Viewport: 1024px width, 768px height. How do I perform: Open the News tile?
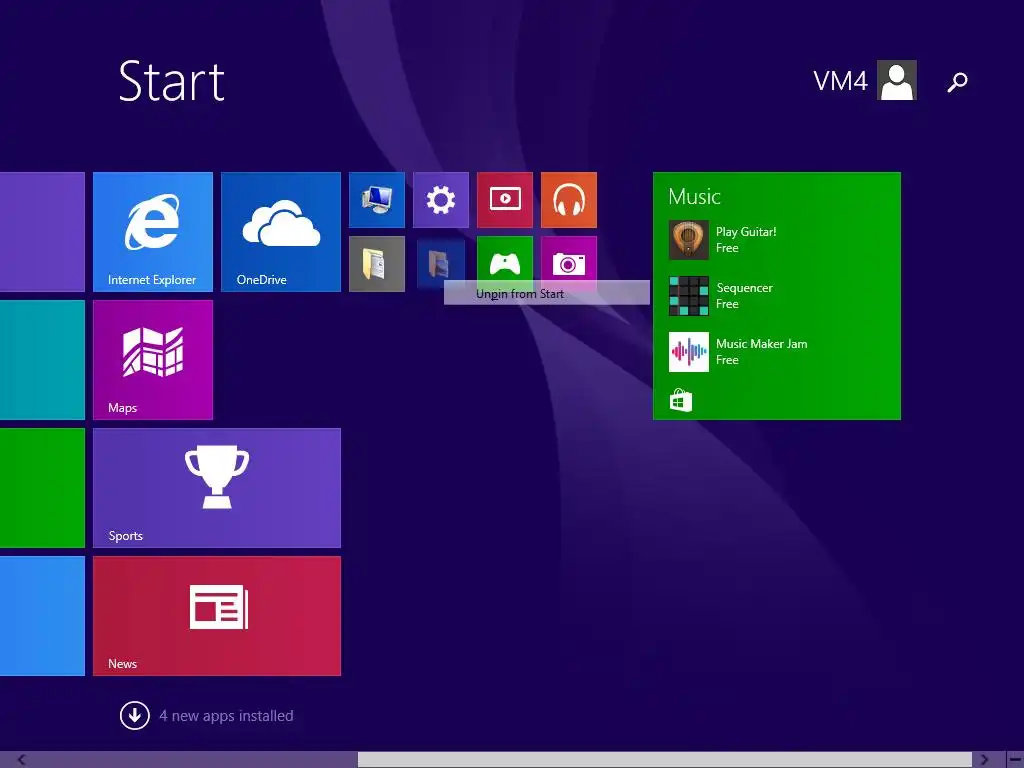(x=217, y=616)
